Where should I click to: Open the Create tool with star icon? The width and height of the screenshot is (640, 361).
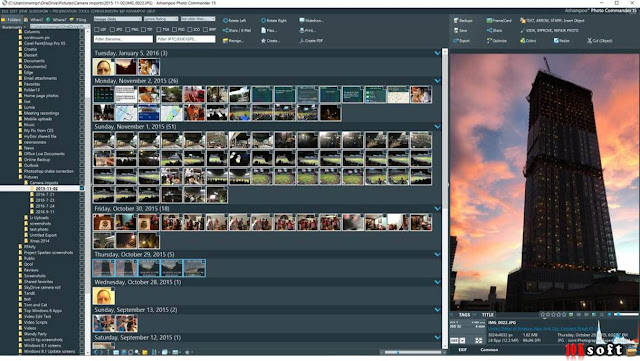270,41
